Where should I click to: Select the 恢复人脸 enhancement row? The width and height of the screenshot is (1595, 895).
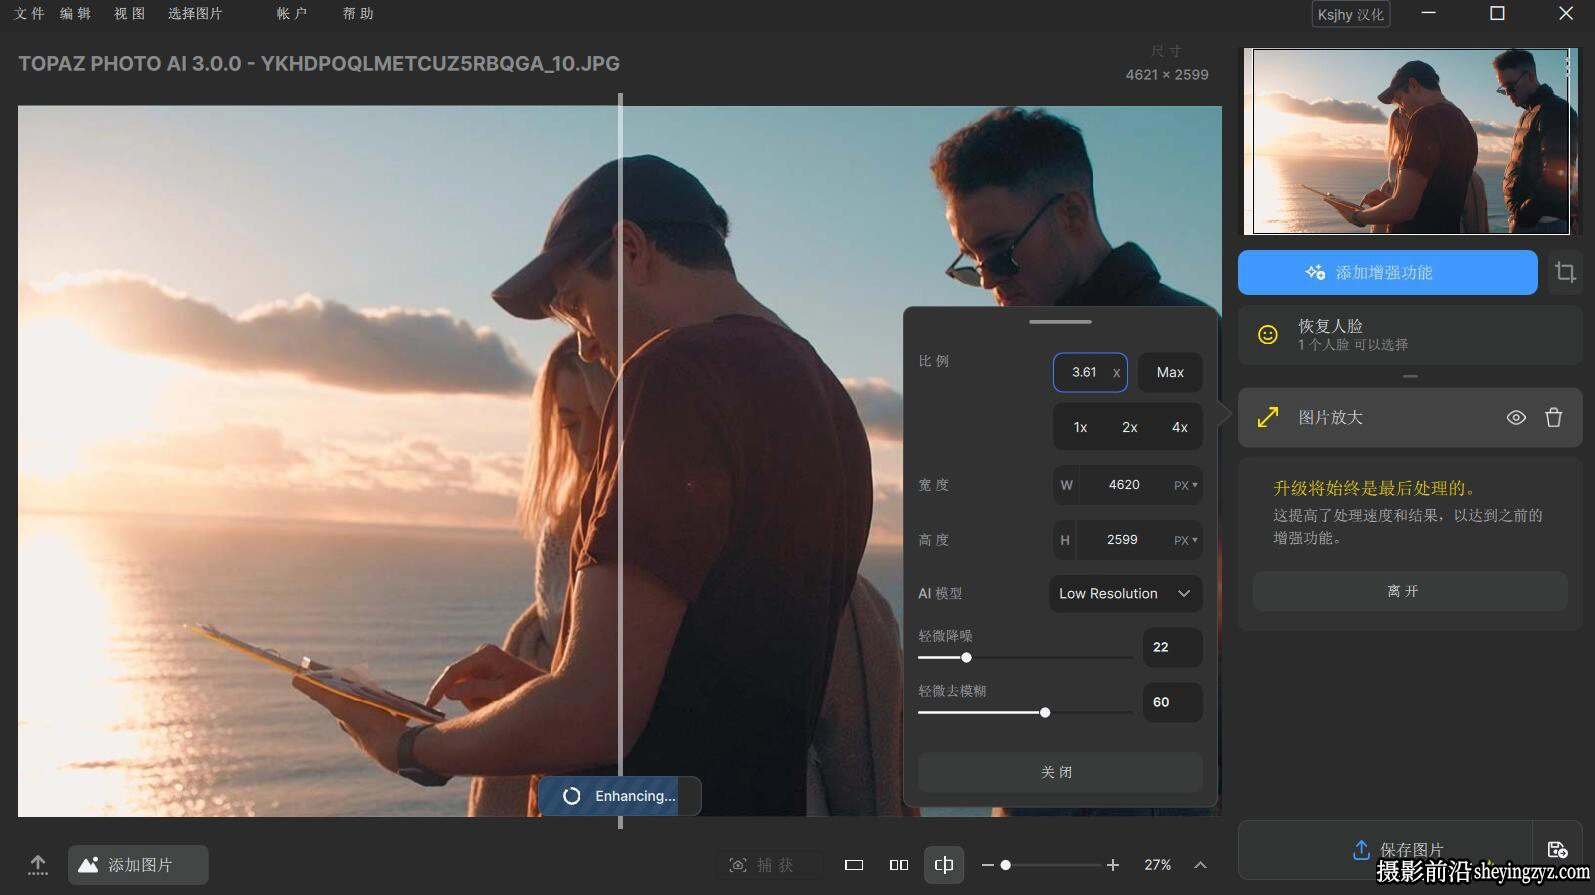1410,335
